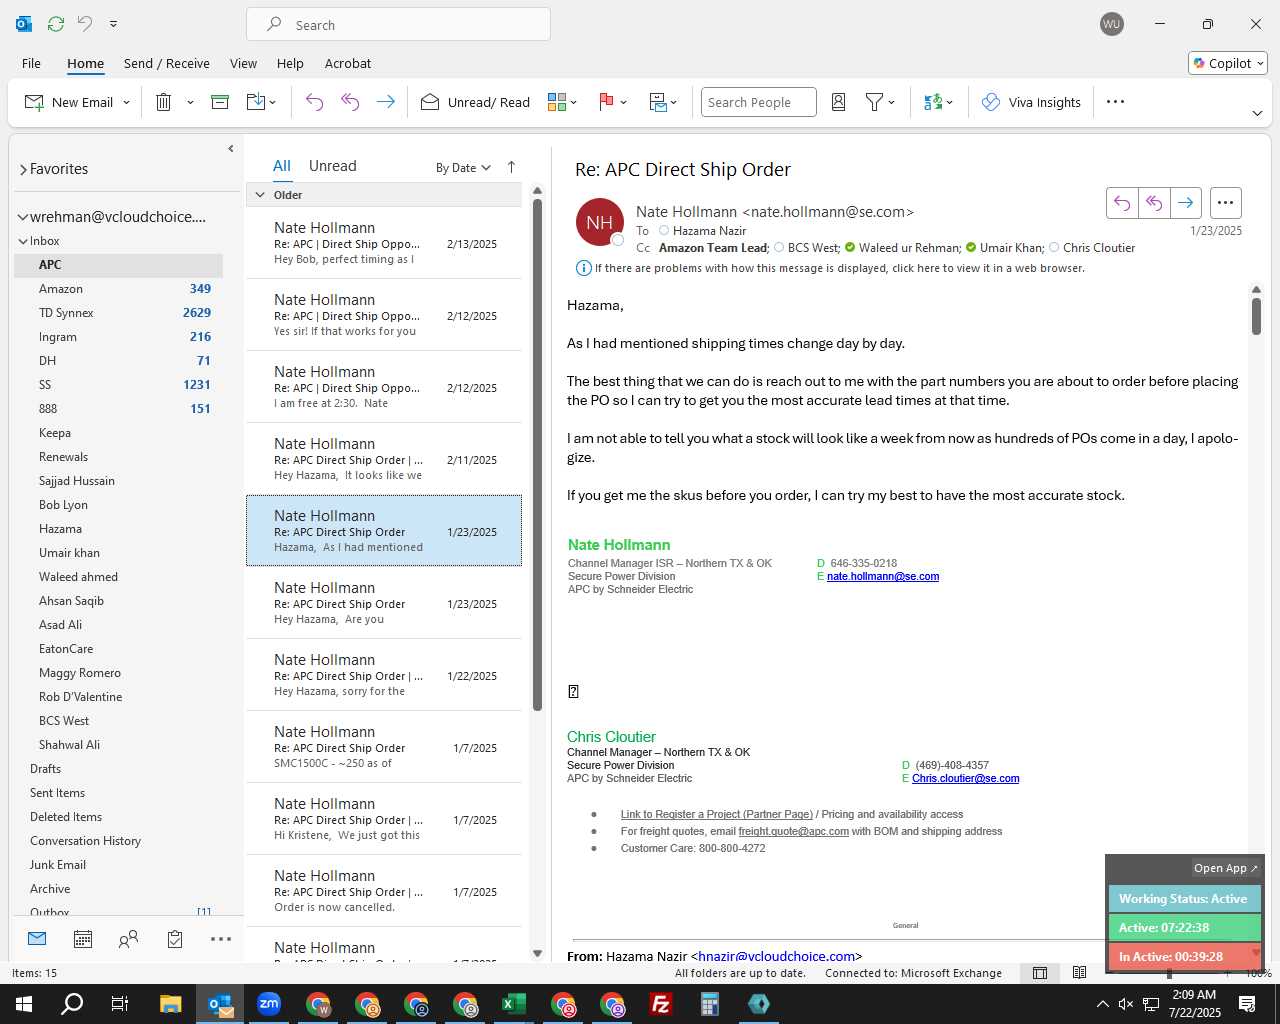This screenshot has height=1024, width=1280.
Task: Reverse sort order arrow in message list
Action: coord(511,167)
